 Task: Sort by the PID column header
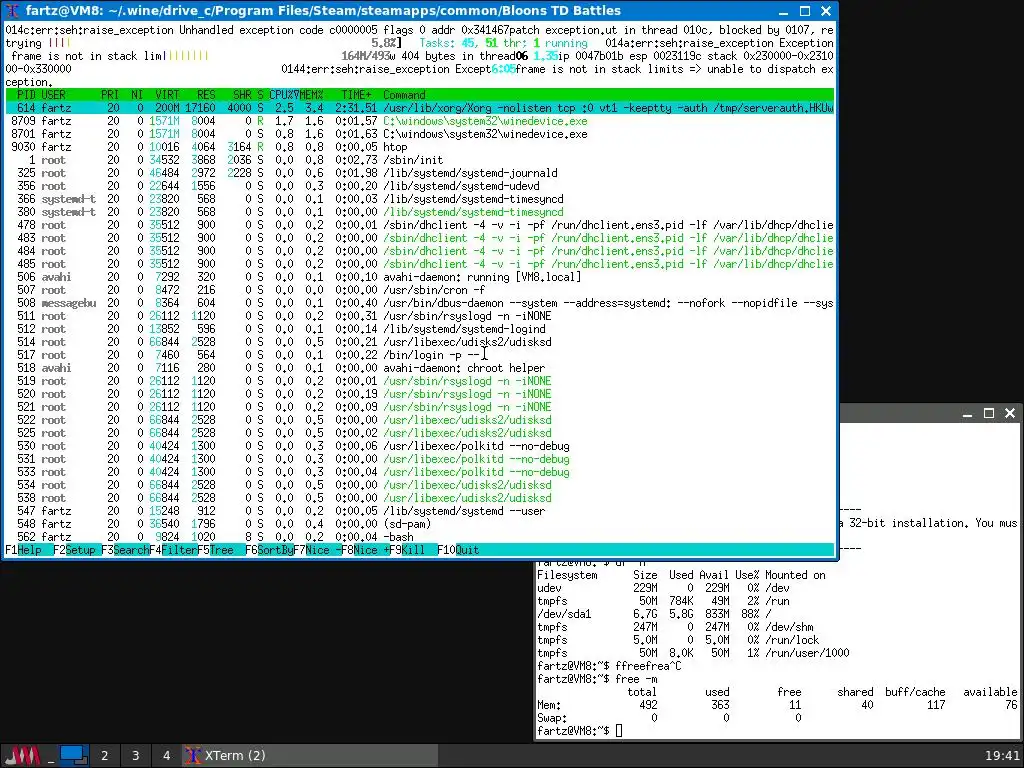point(26,95)
